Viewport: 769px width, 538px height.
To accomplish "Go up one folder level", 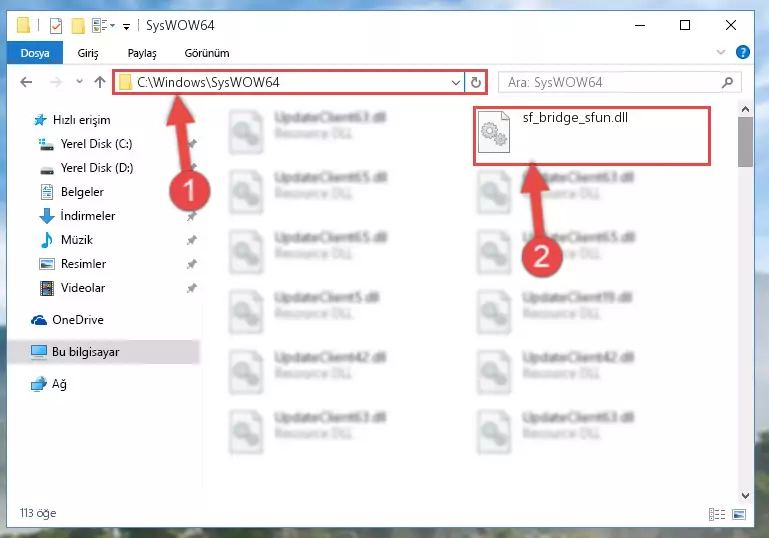I will 100,82.
